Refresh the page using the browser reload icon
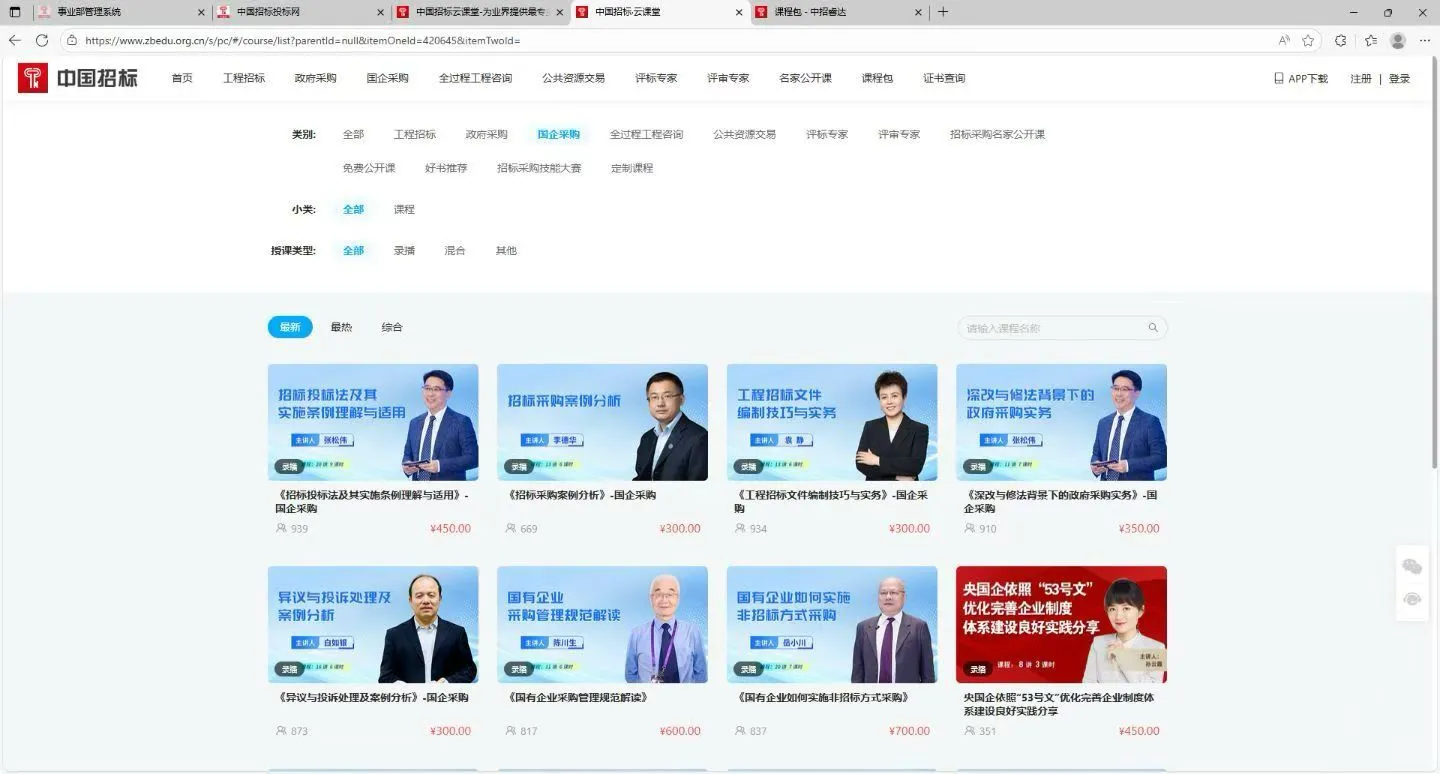 click(41, 41)
